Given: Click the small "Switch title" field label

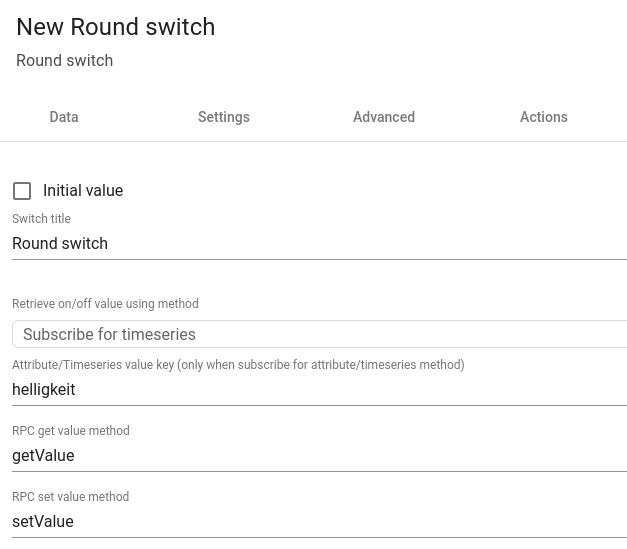Looking at the screenshot, I should [x=41, y=219].
